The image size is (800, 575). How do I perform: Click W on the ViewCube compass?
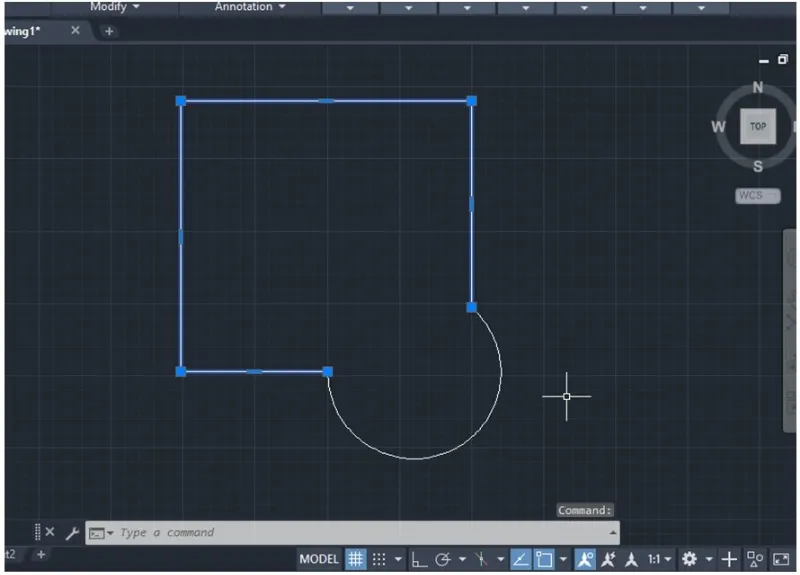tap(718, 127)
